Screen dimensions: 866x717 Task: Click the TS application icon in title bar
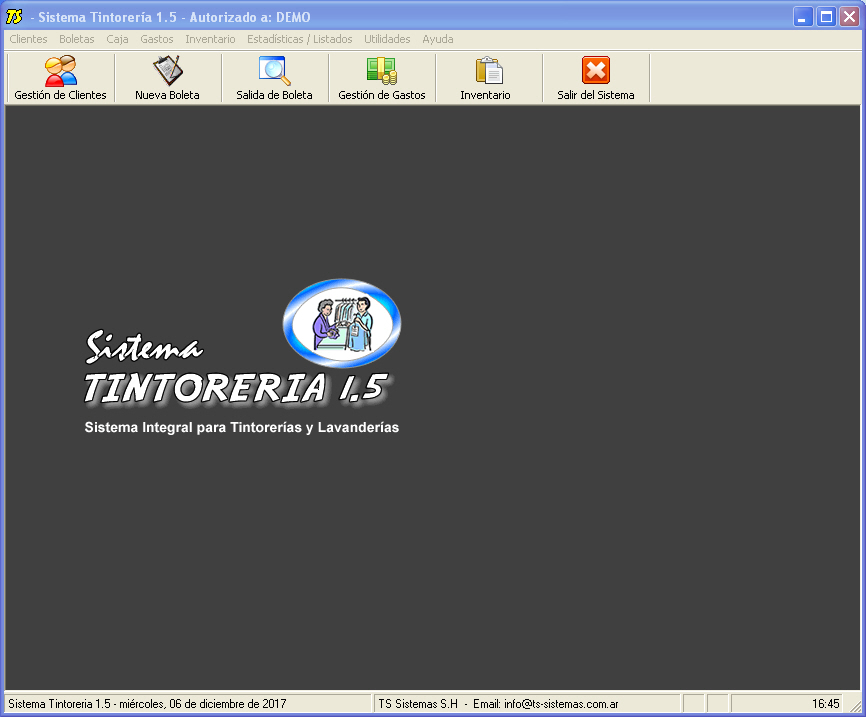14,17
